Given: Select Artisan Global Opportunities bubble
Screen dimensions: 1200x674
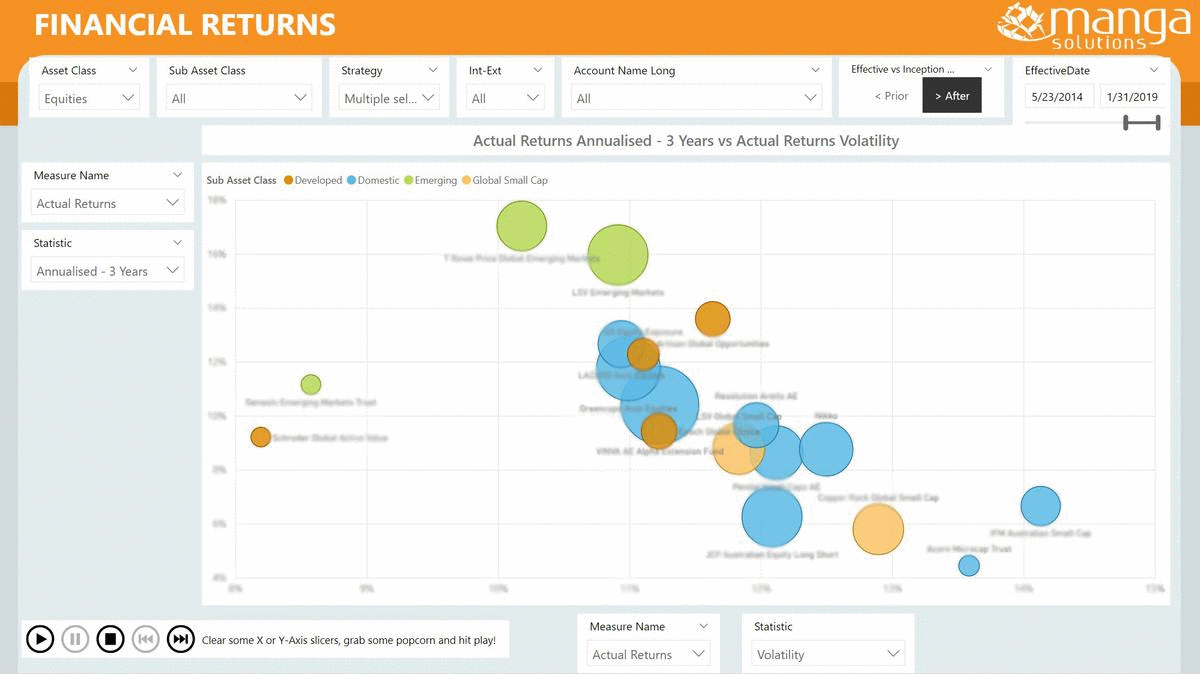Looking at the screenshot, I should pyautogui.click(x=713, y=319).
